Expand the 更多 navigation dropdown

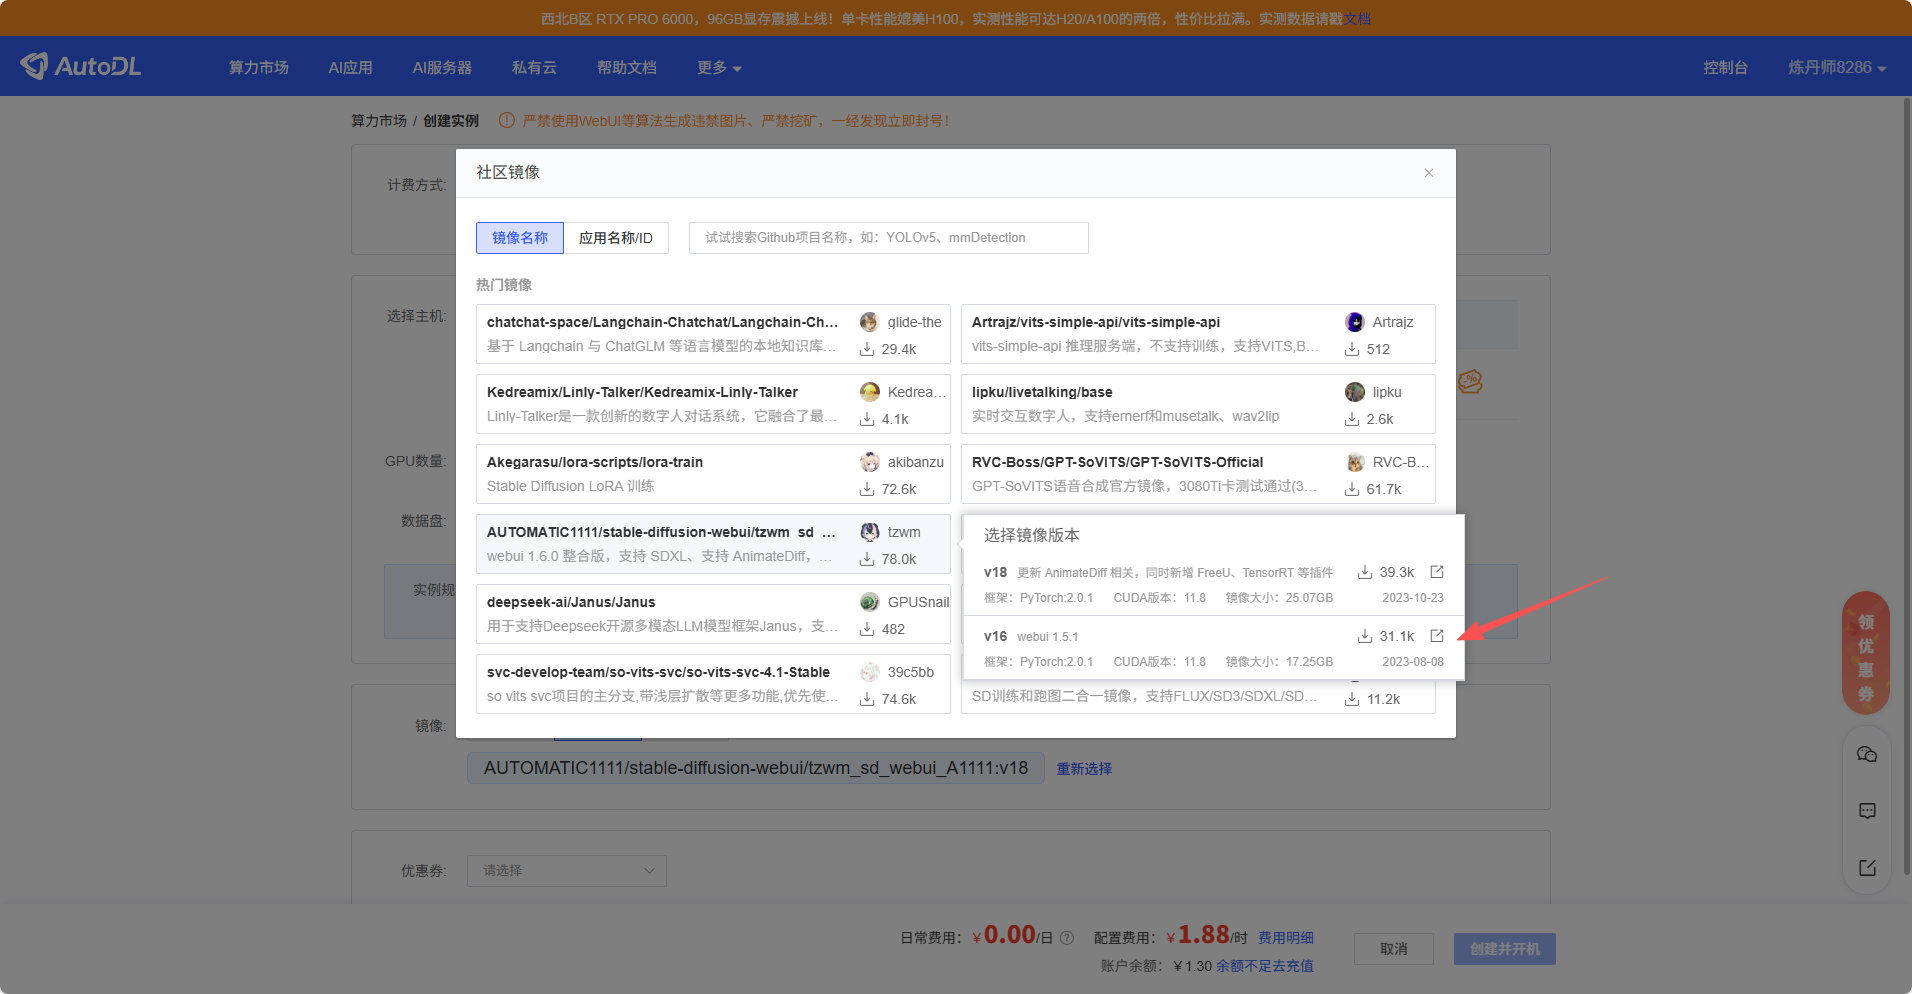[719, 67]
